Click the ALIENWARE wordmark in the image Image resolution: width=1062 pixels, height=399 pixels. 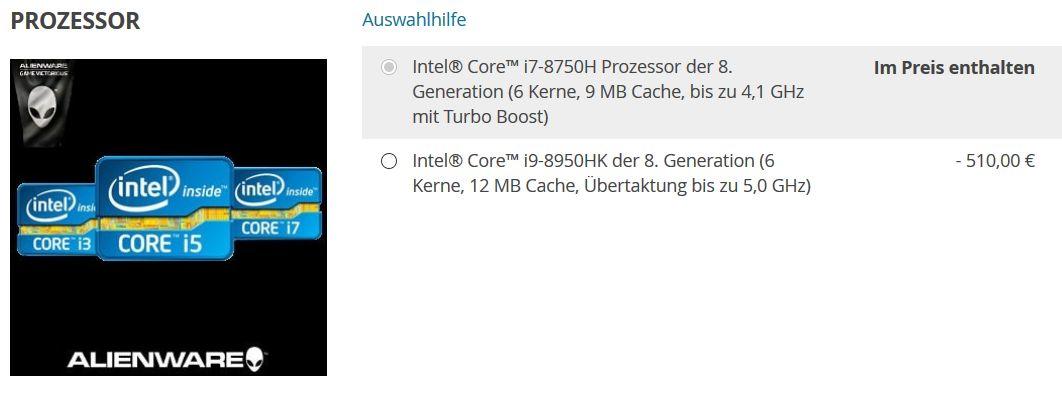pyautogui.click(x=156, y=359)
